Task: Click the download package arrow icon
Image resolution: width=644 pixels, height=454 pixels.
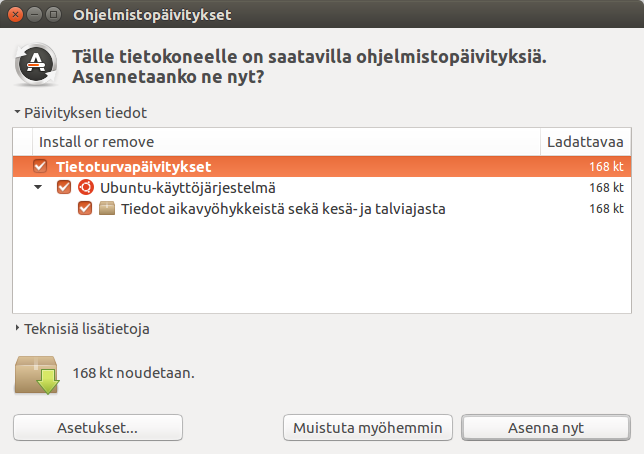Action: point(37,374)
